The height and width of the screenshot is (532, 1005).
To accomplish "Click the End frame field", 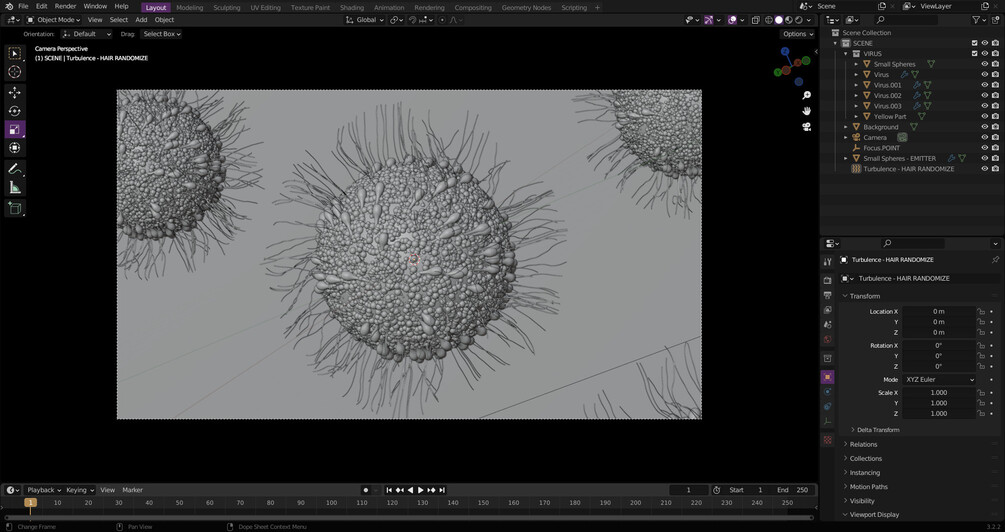I will point(793,490).
